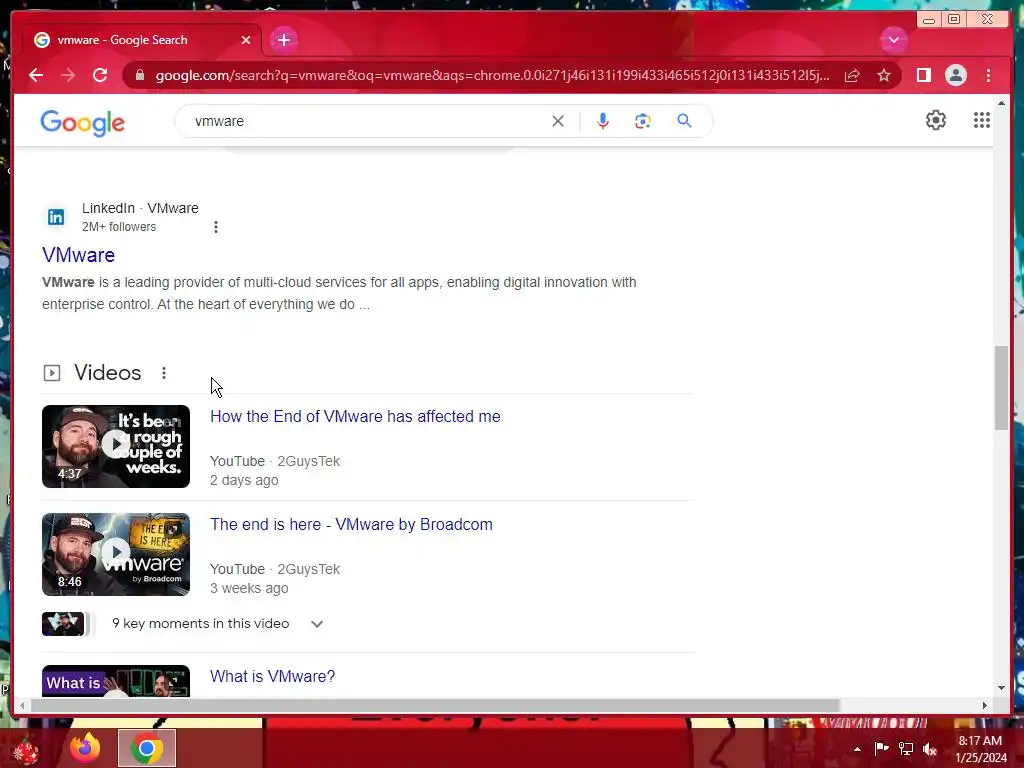Open the What is VMware? video link
The height and width of the screenshot is (768, 1024).
click(272, 677)
